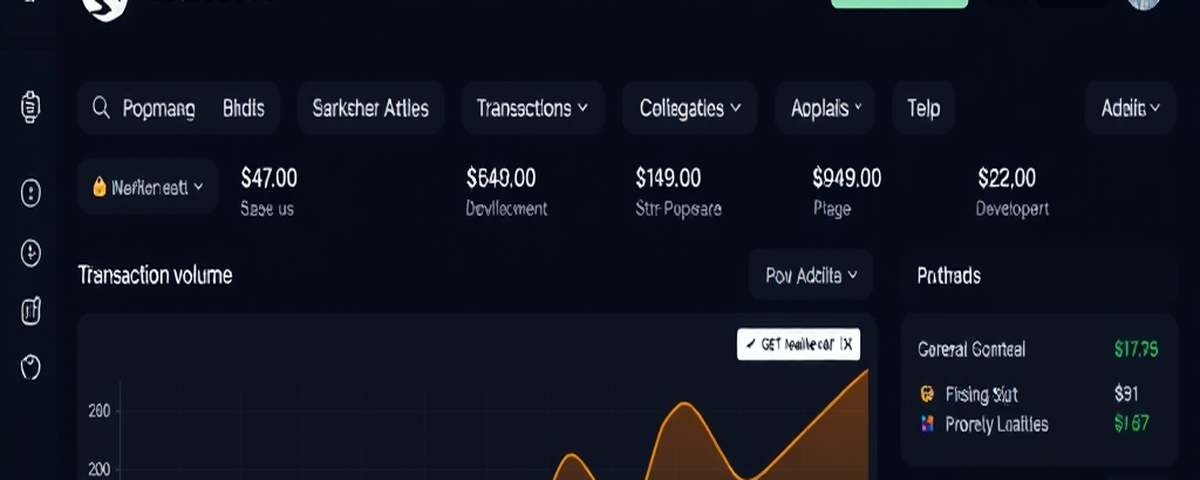1200x480 pixels.
Task: Click the Developart label
Action: click(x=1012, y=209)
